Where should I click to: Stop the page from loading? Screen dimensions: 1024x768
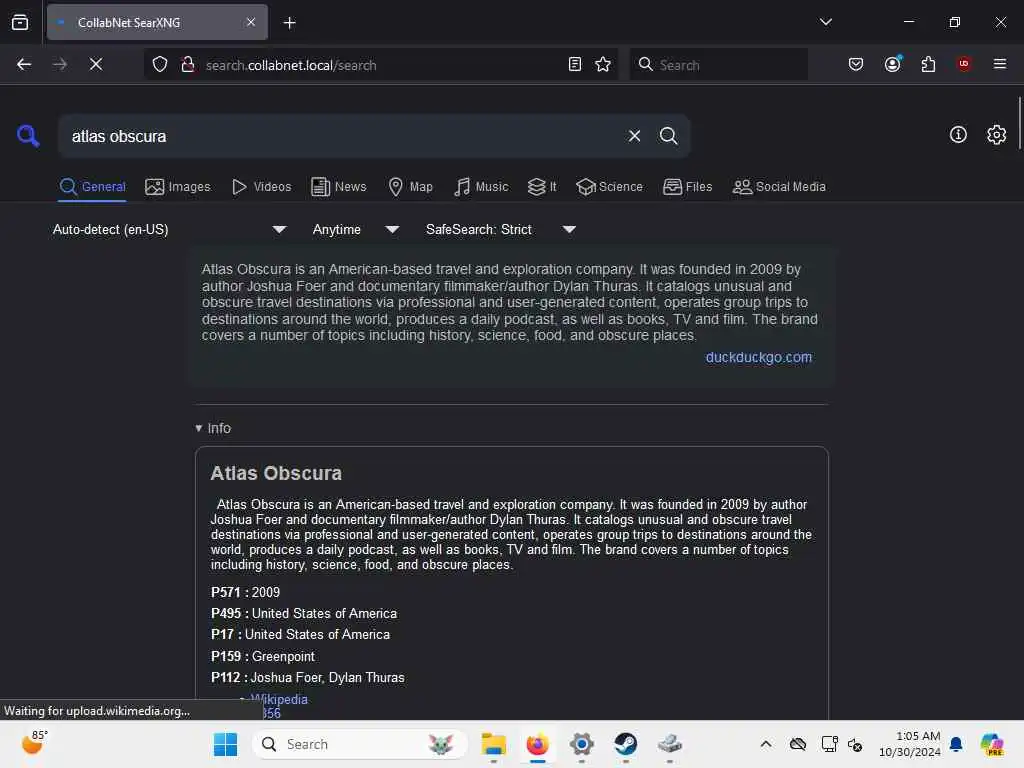(95, 64)
